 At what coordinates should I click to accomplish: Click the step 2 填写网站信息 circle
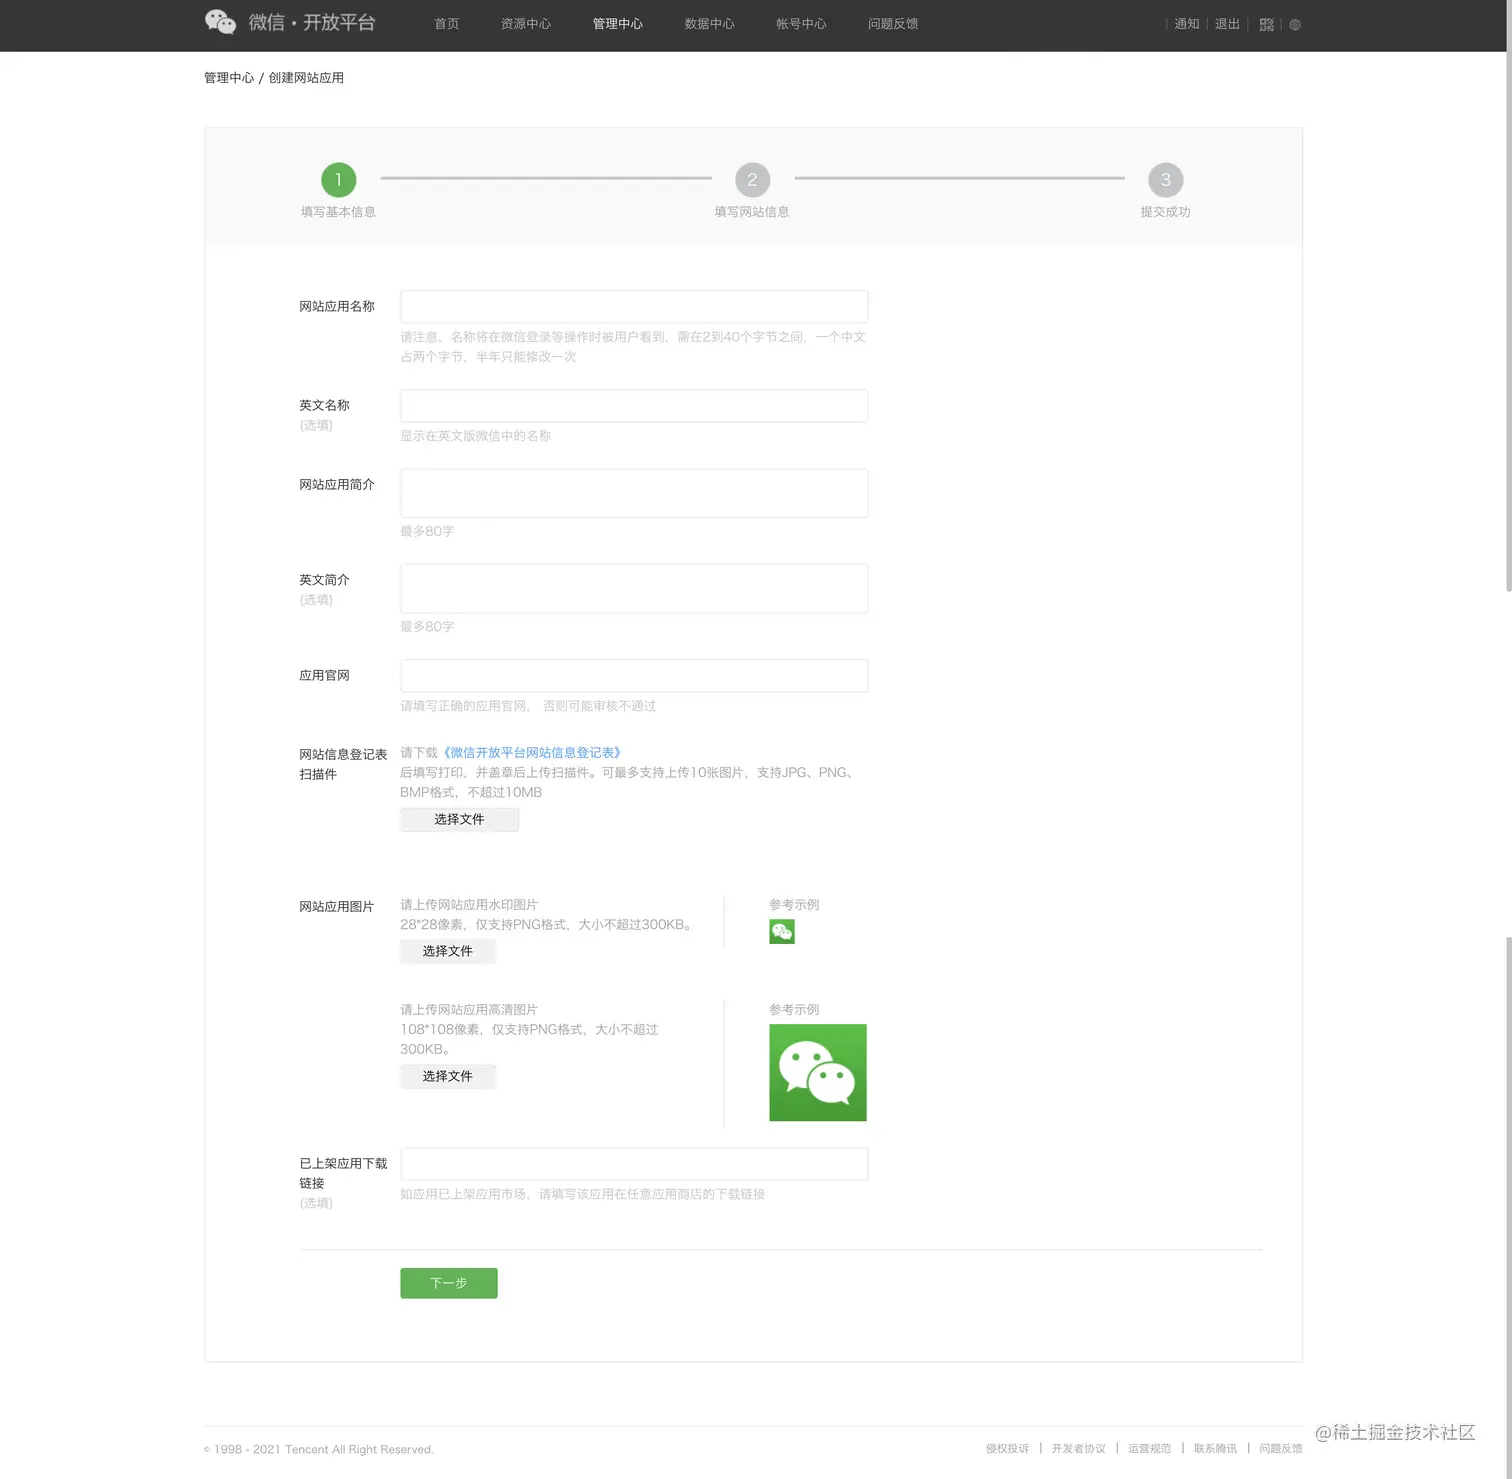click(x=752, y=180)
